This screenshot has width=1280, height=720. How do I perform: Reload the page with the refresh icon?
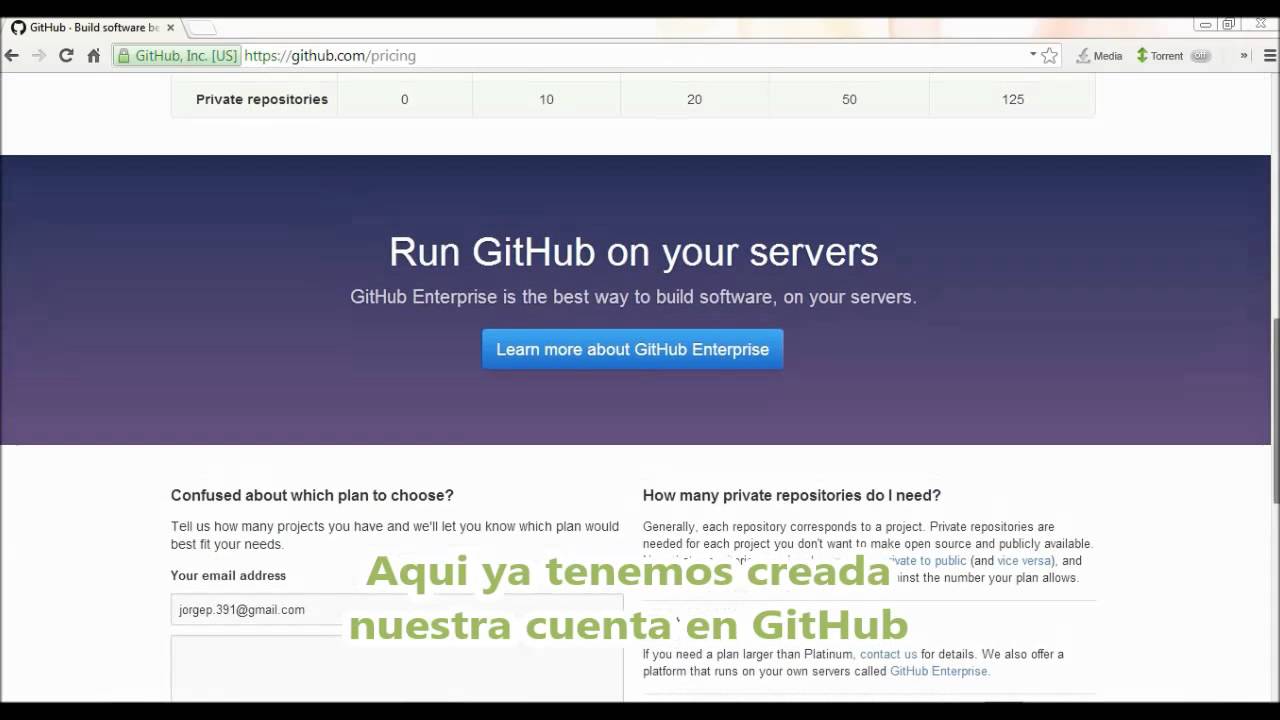pos(66,56)
